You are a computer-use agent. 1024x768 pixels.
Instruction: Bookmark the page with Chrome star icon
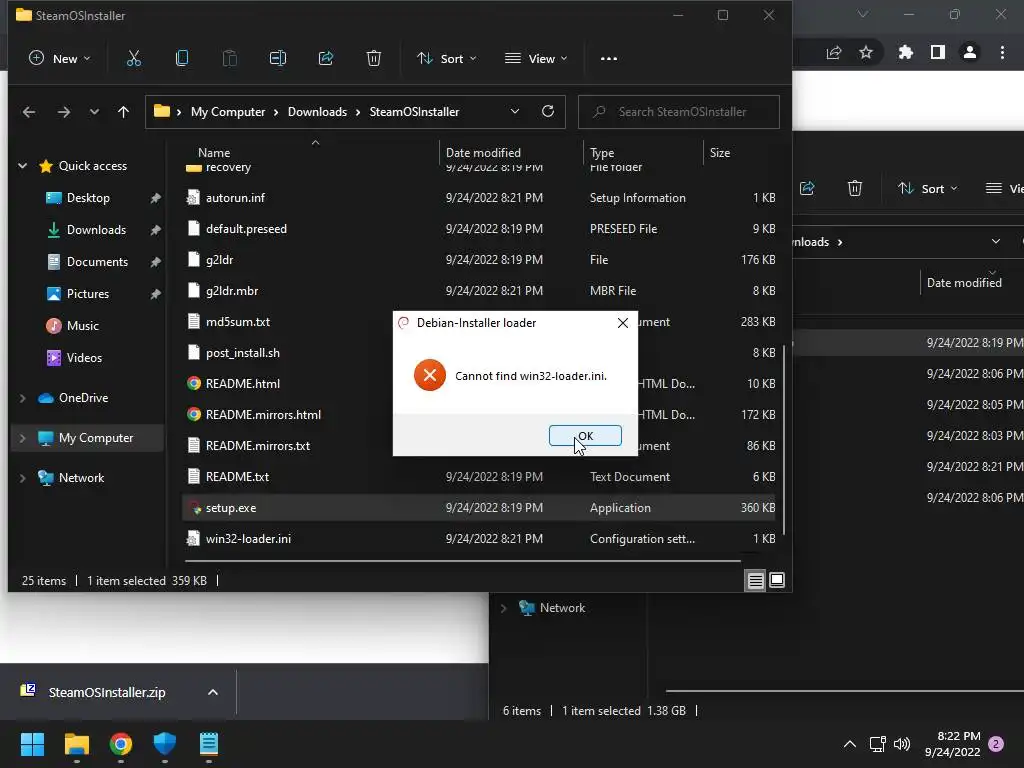click(x=866, y=52)
